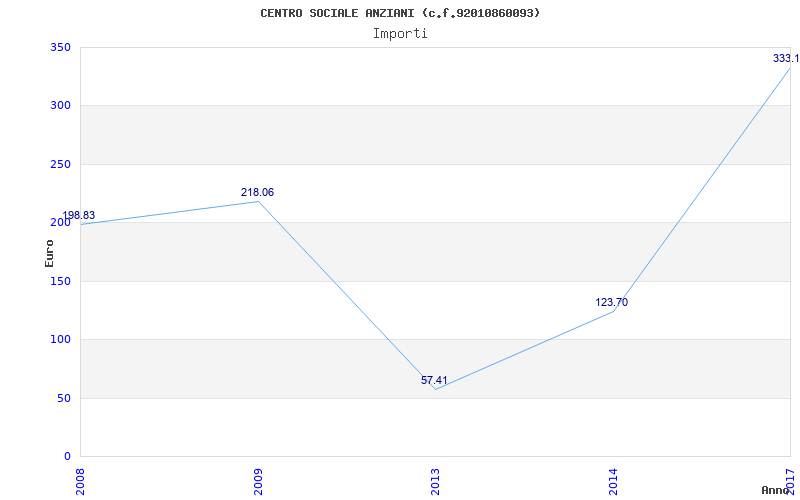Click the 2017 x-axis label
The width and height of the screenshot is (800, 500).
790,482
